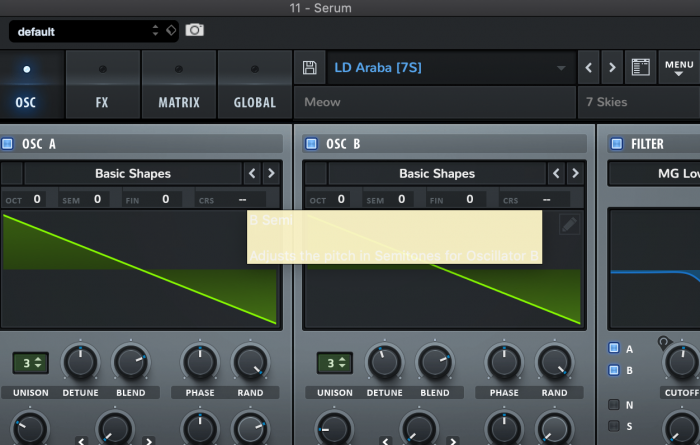This screenshot has width=700, height=445.
Task: Open OSC A Basic Shapes wavetable menu
Action: (x=133, y=173)
